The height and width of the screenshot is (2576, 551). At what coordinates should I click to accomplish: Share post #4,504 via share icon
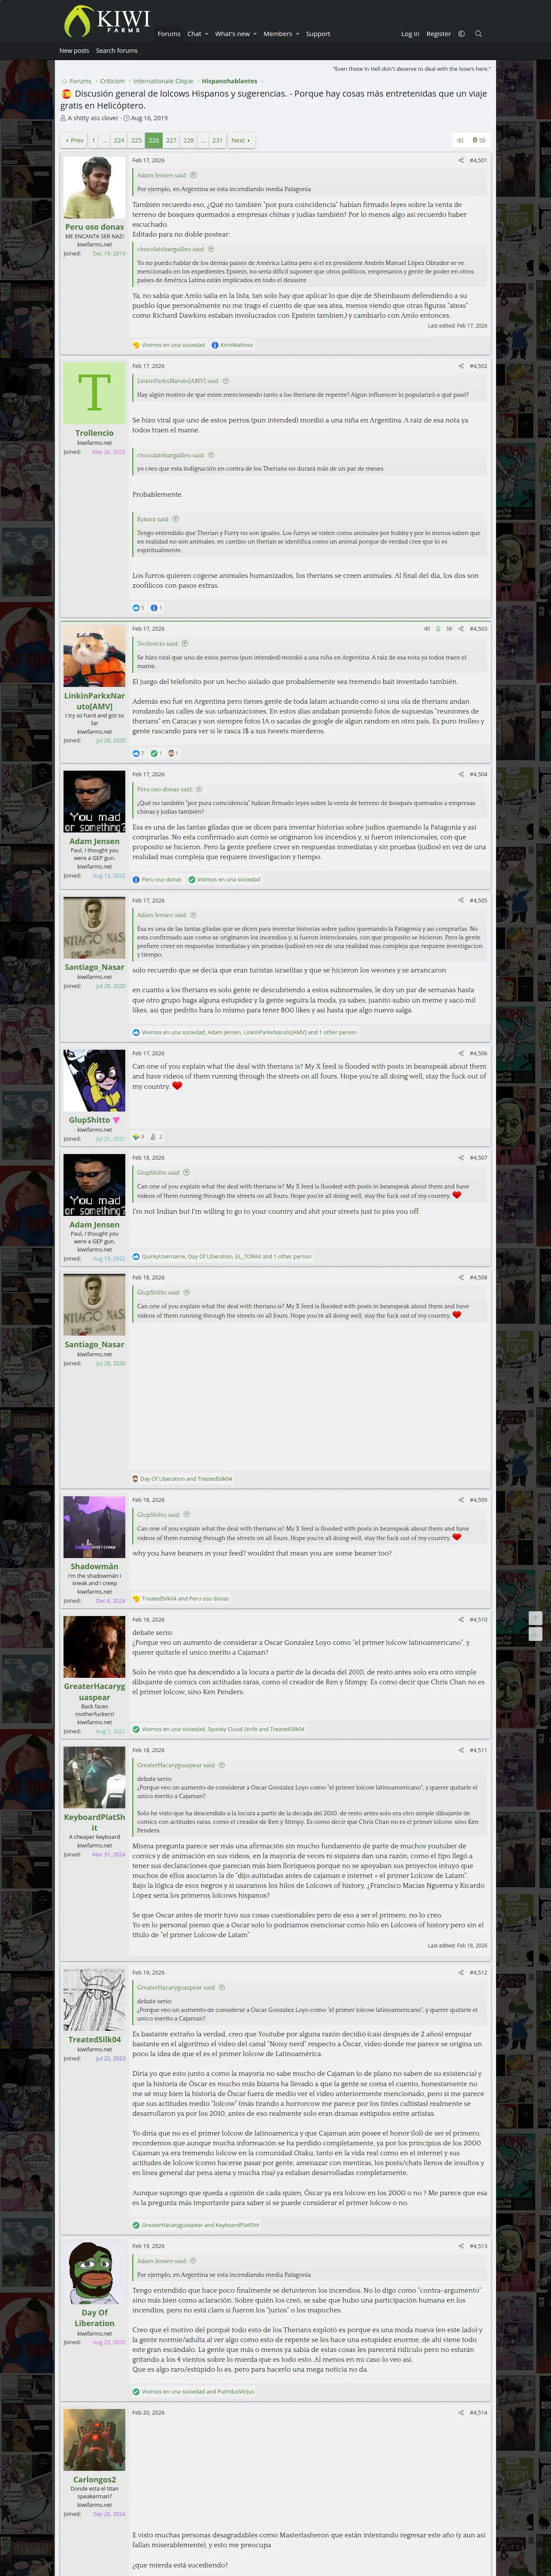click(x=461, y=774)
